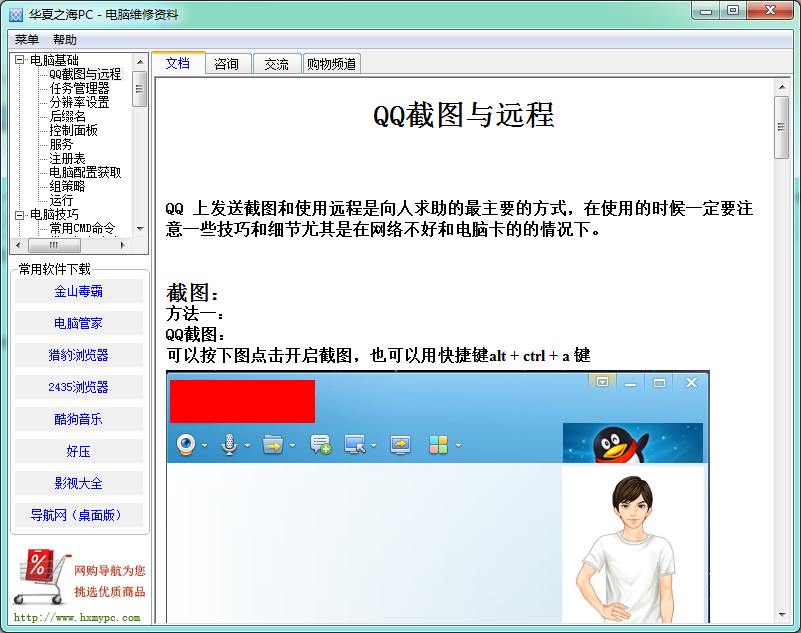Download 电脑管家 software

79,323
